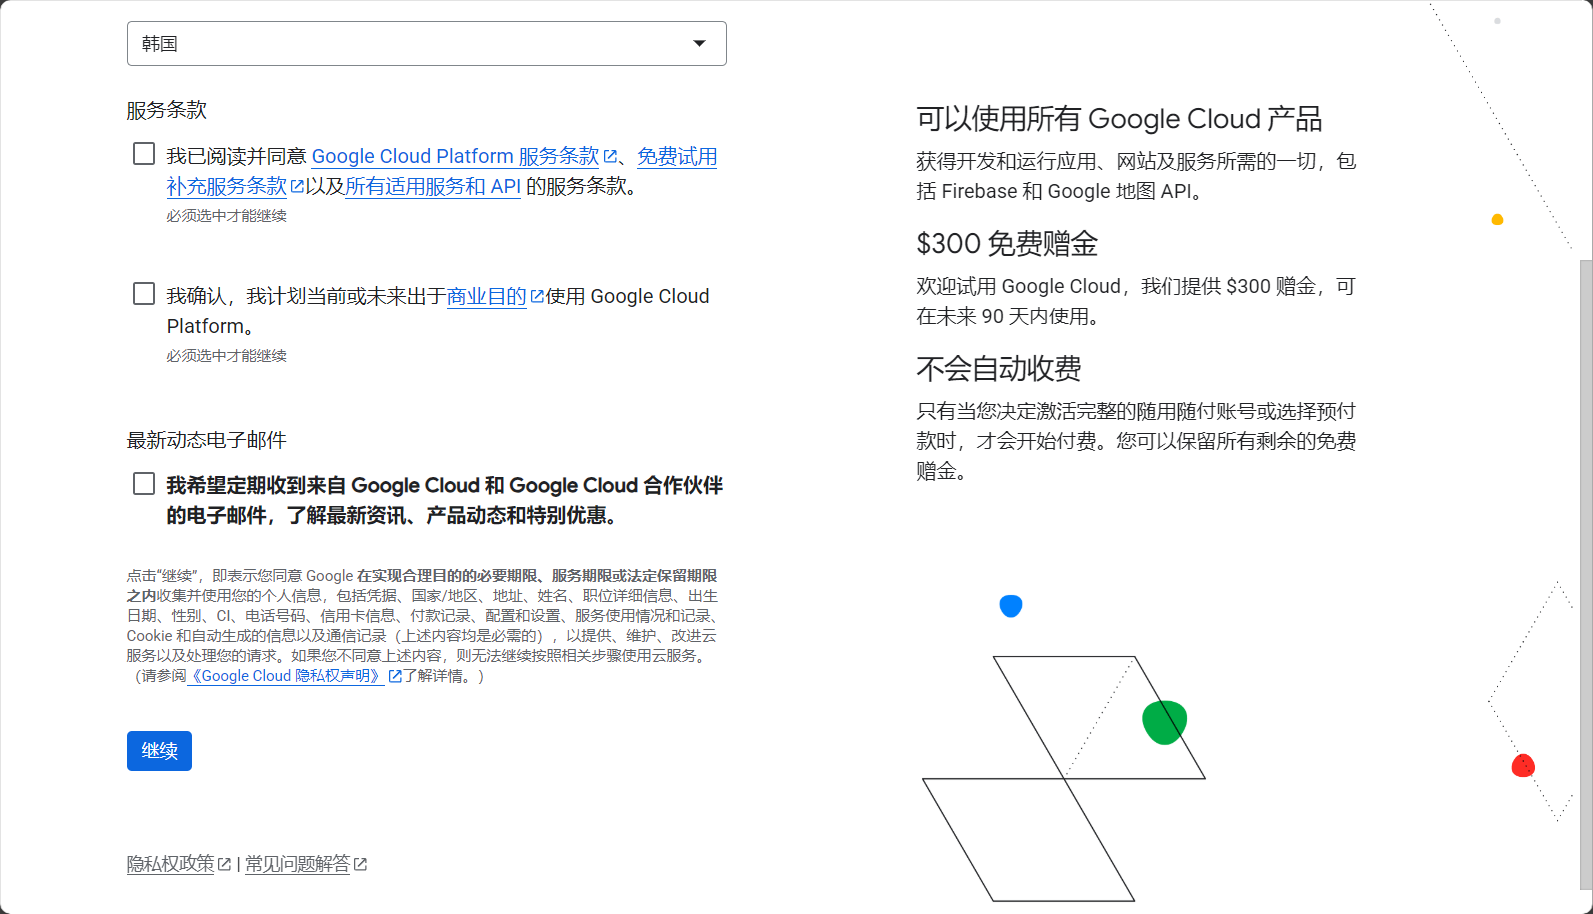Open Google Cloud Platform 服务条款 link
Image resolution: width=1593 pixels, height=914 pixels.
click(x=455, y=156)
